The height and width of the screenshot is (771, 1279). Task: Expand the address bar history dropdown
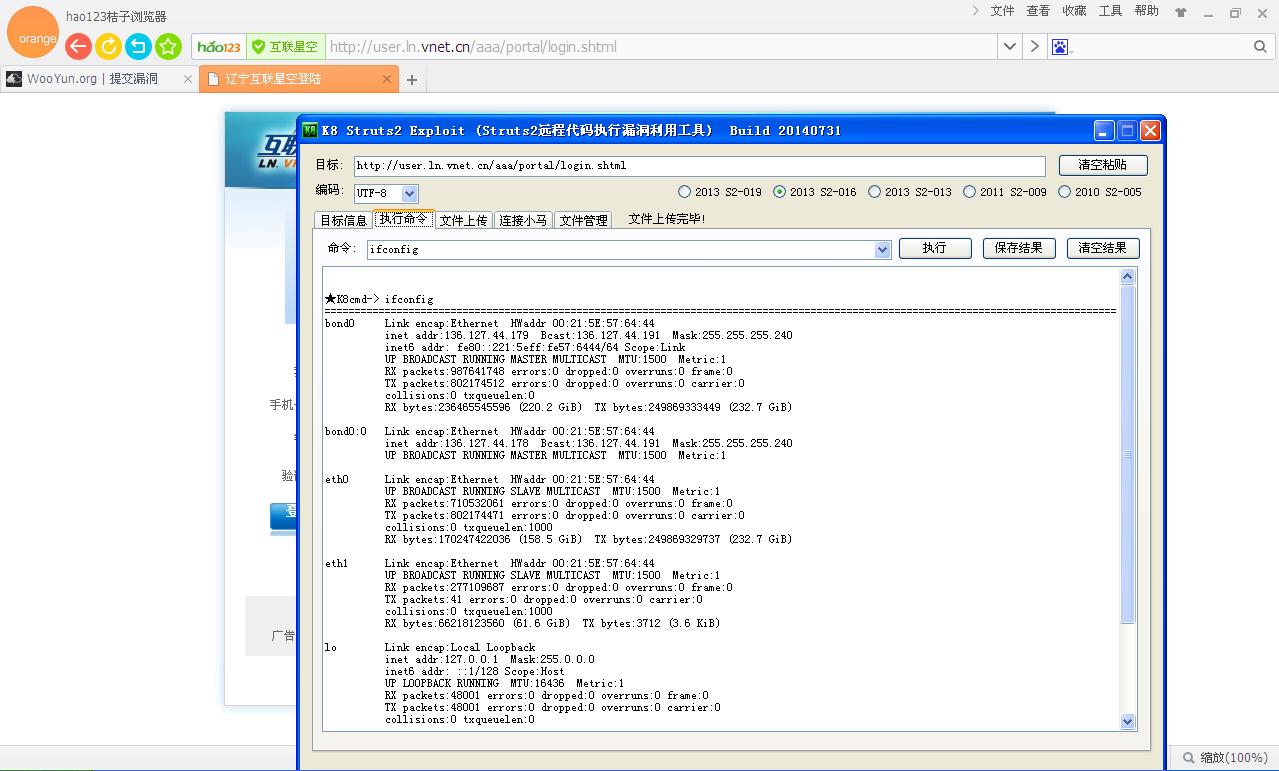click(x=1009, y=47)
